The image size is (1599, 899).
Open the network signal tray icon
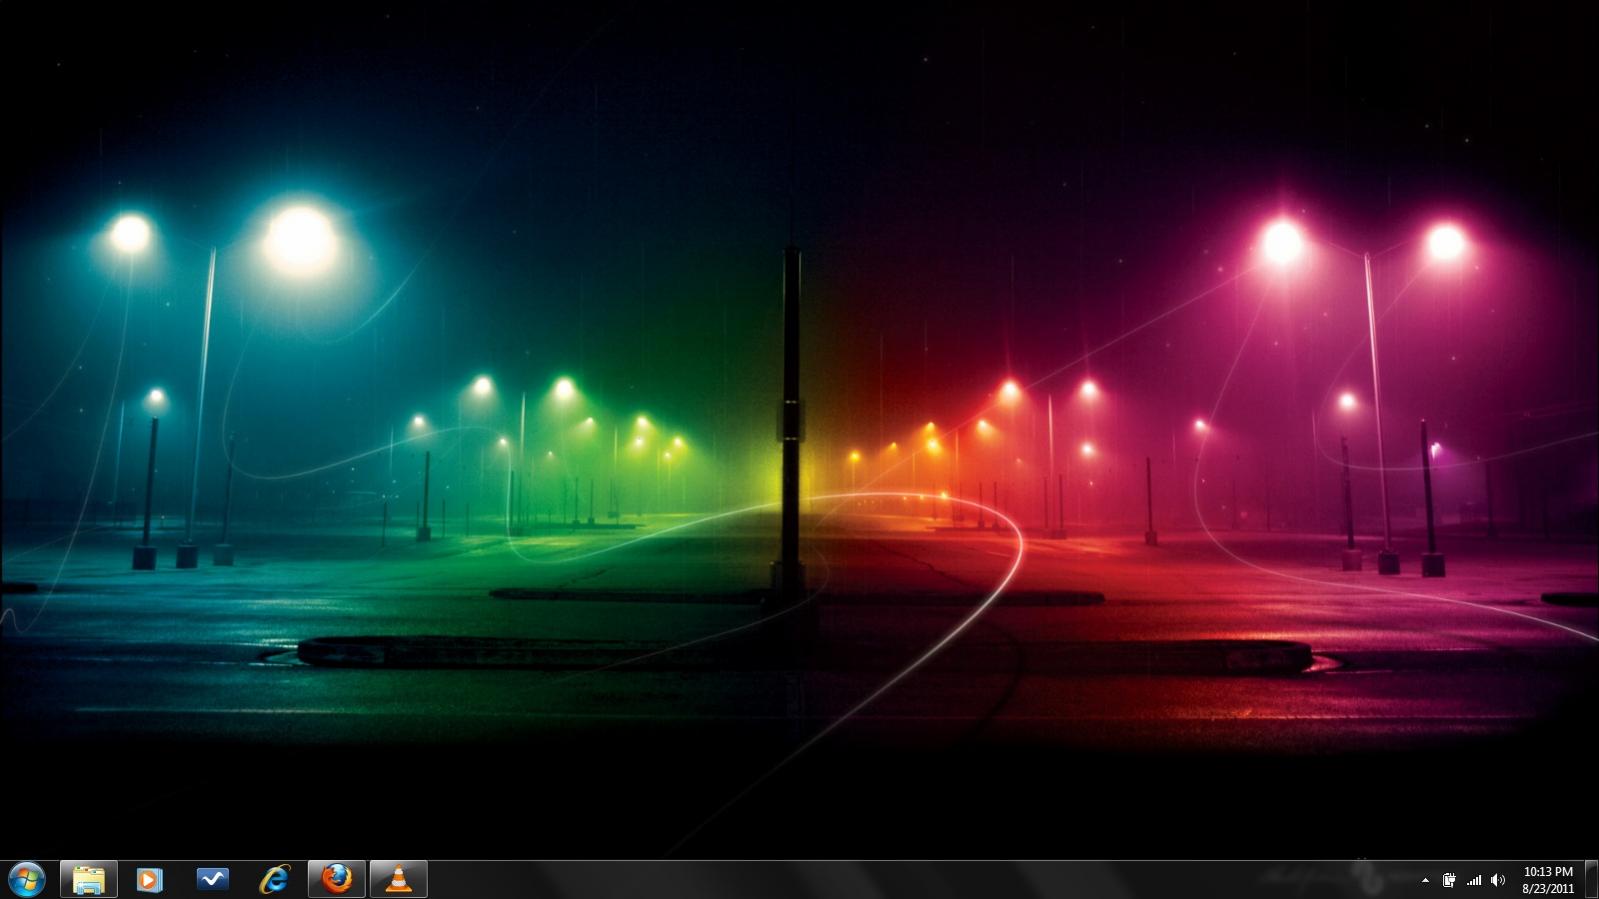(1474, 881)
